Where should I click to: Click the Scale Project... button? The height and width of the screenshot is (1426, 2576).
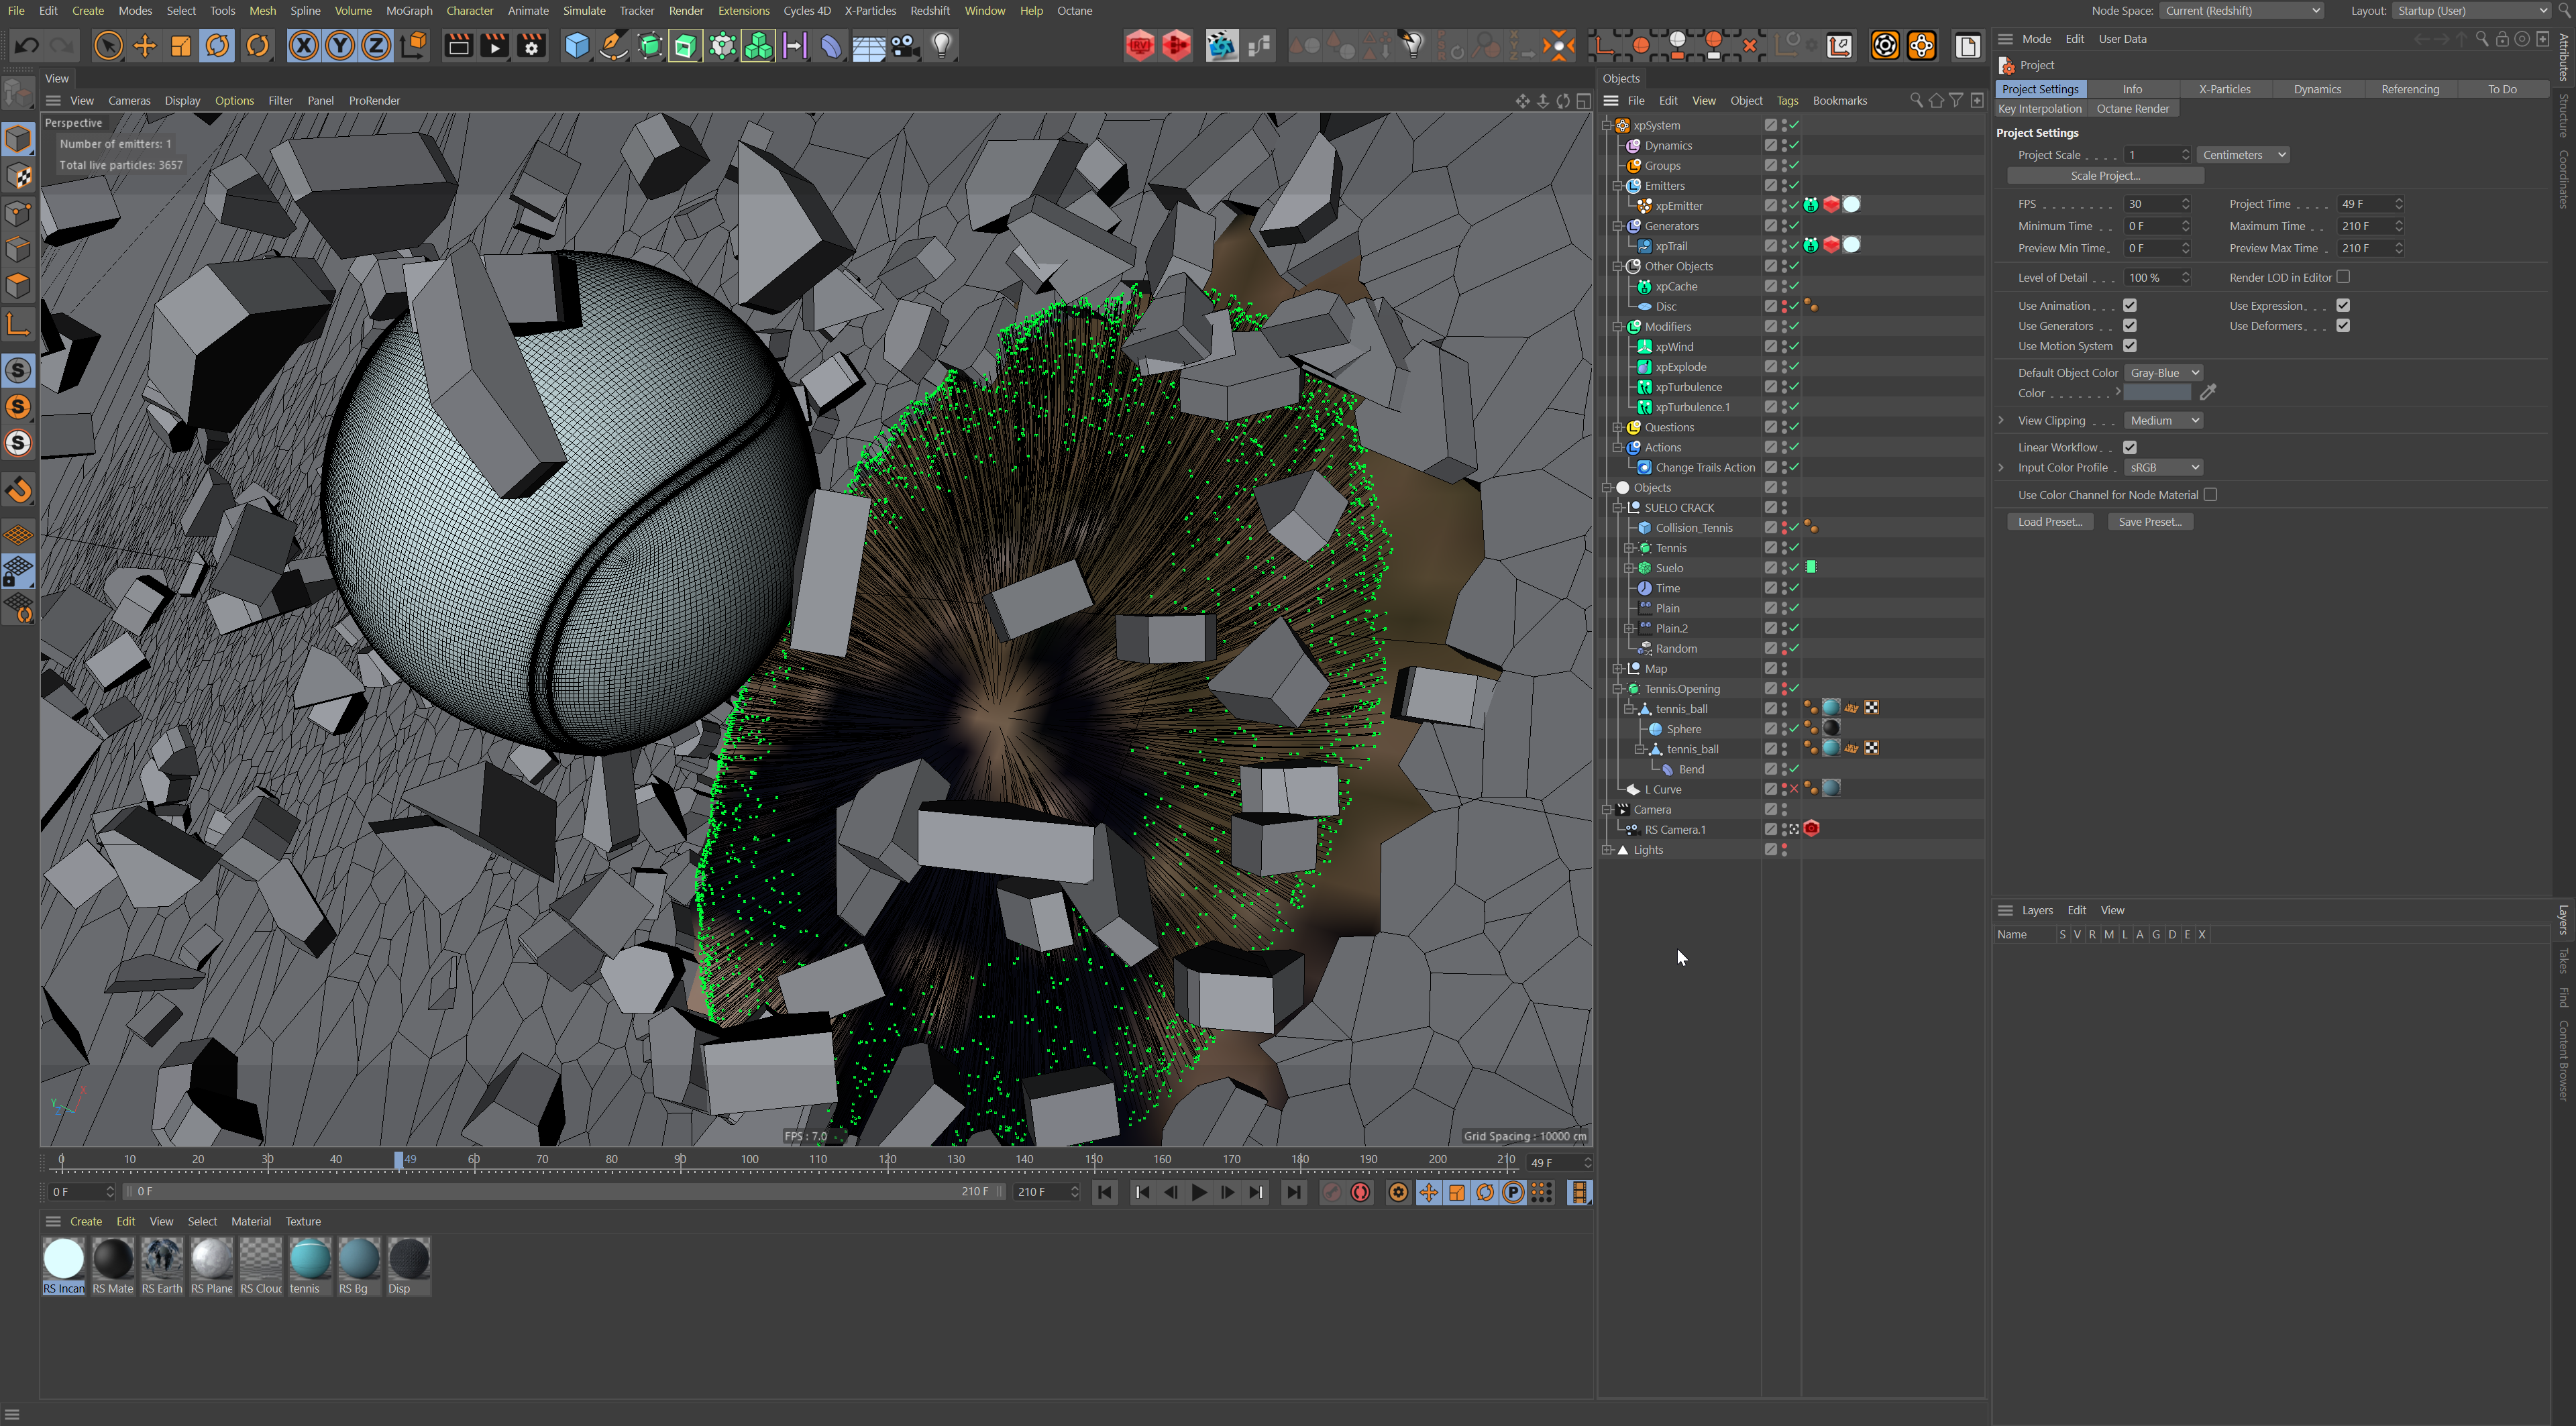tap(2105, 176)
